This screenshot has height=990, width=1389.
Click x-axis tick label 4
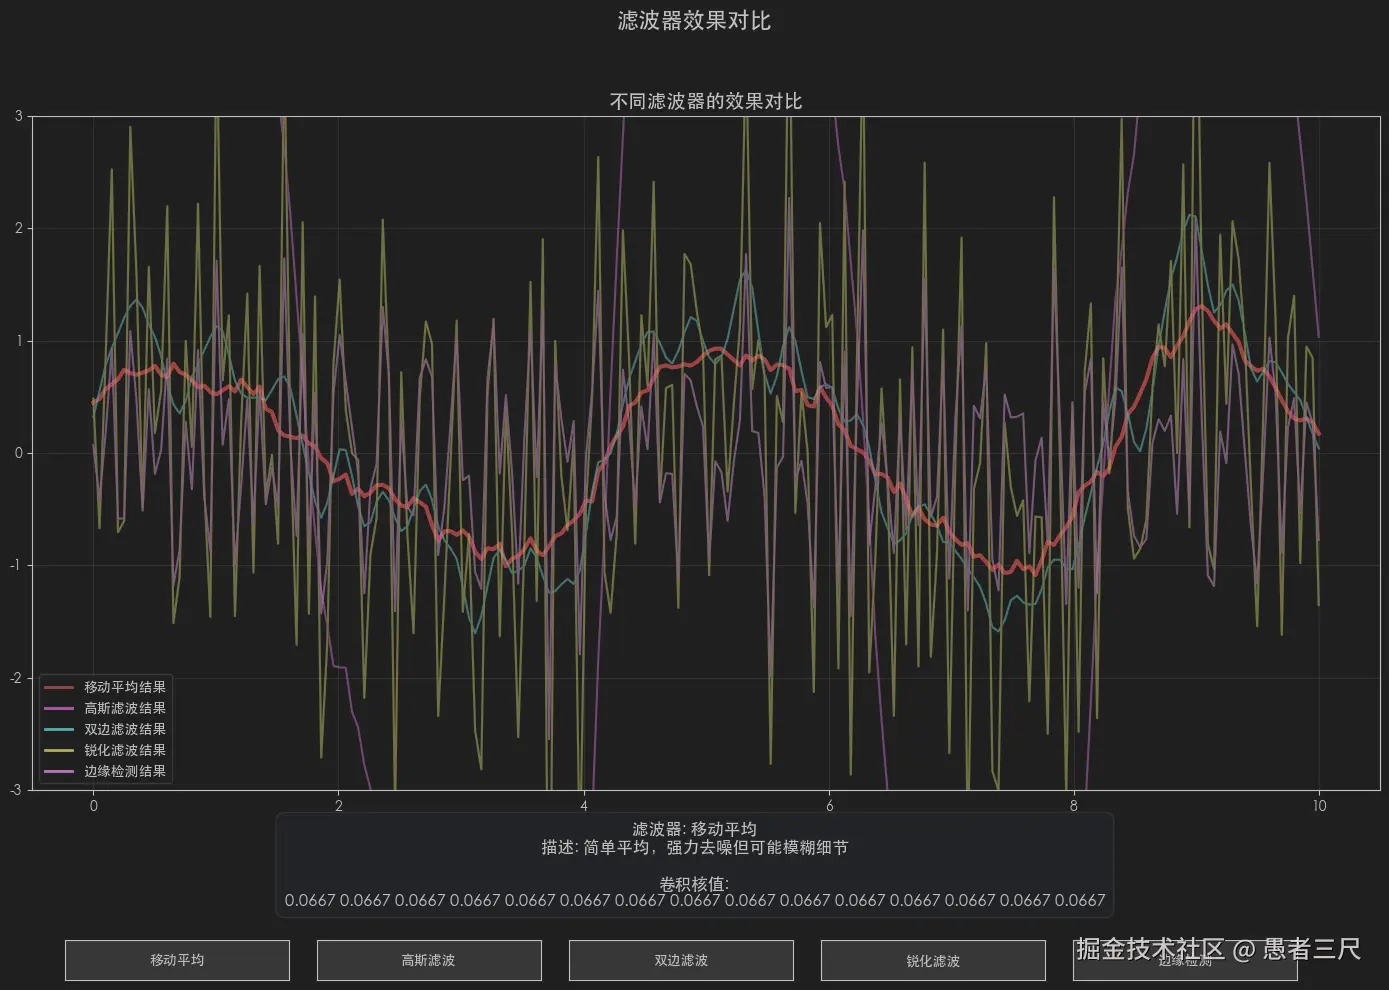(584, 806)
